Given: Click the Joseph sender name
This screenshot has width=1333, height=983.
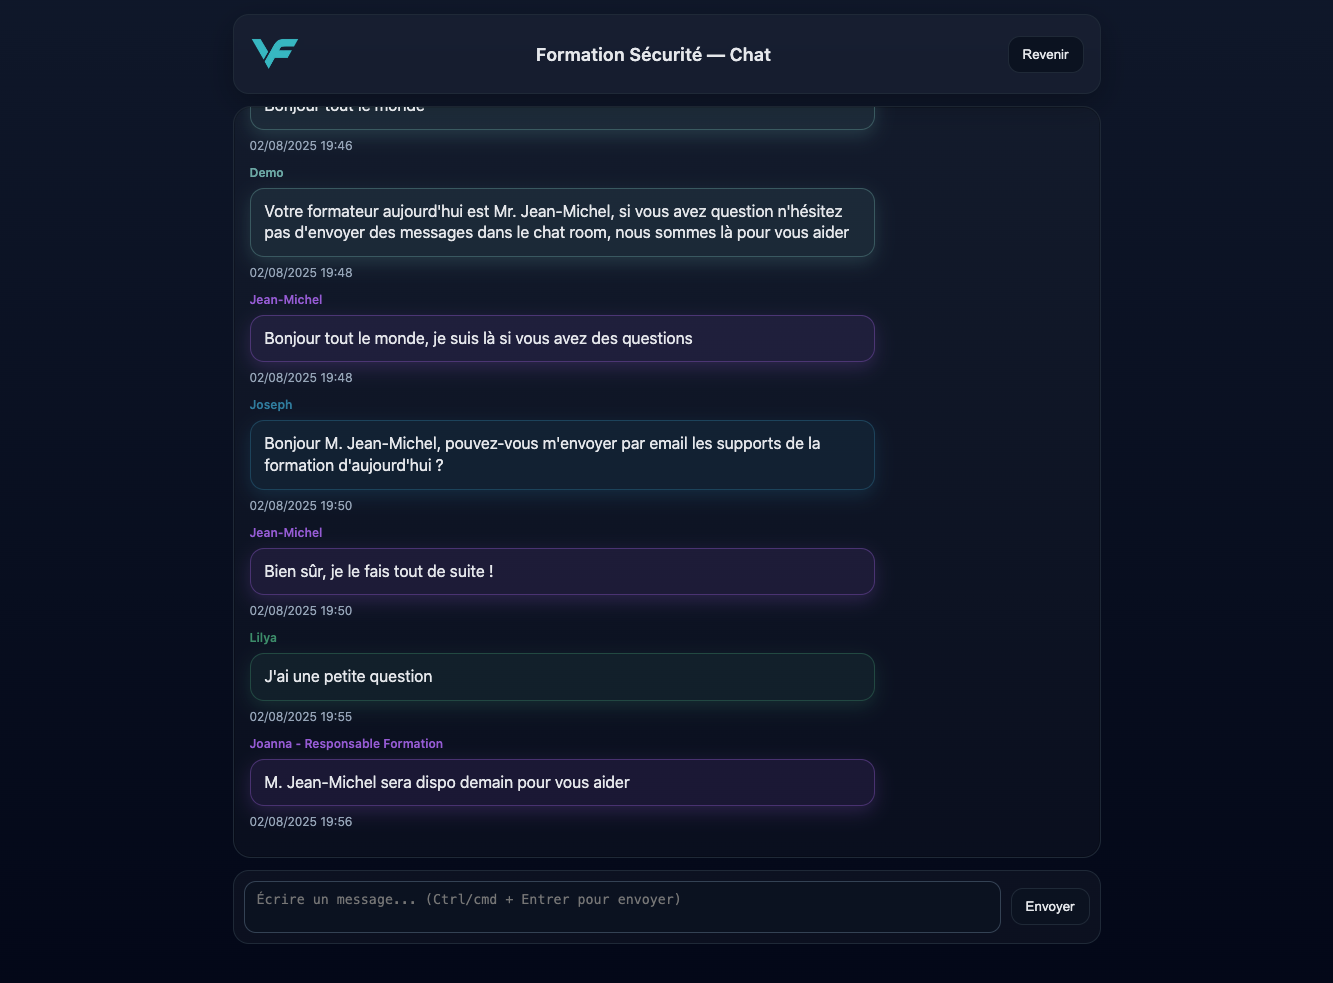Looking at the screenshot, I should (271, 405).
